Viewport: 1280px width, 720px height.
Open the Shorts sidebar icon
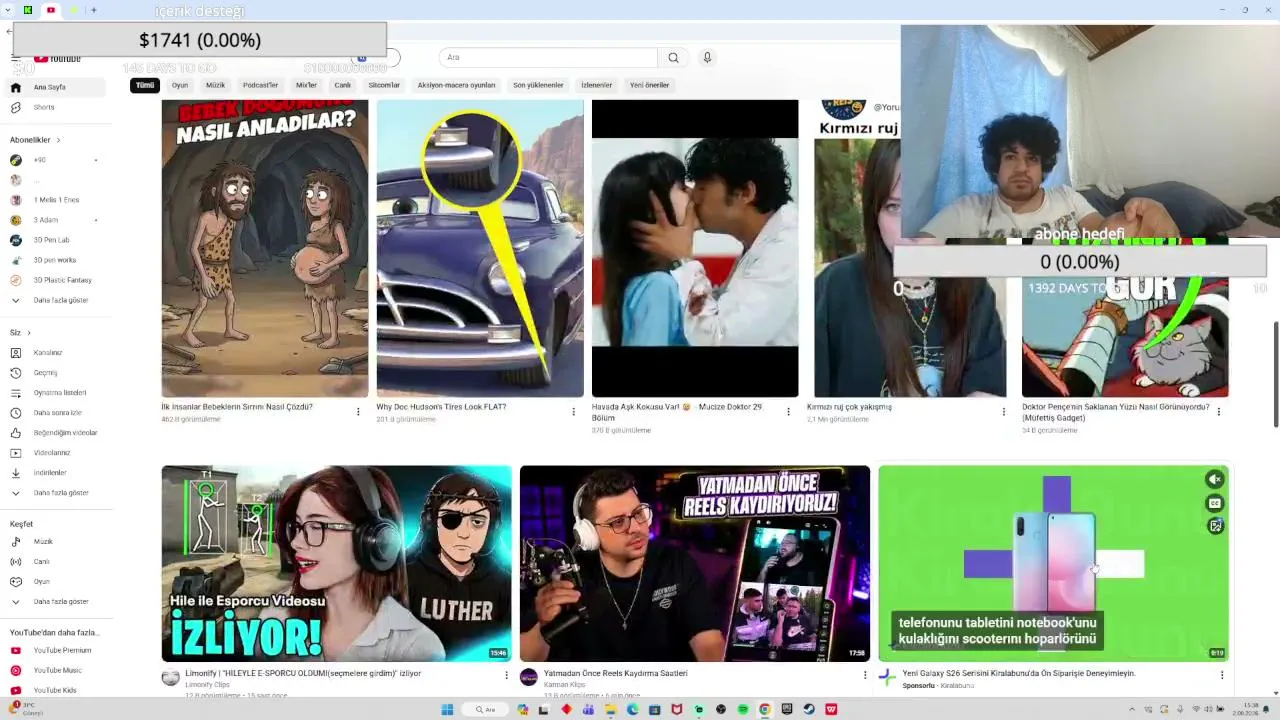point(15,107)
